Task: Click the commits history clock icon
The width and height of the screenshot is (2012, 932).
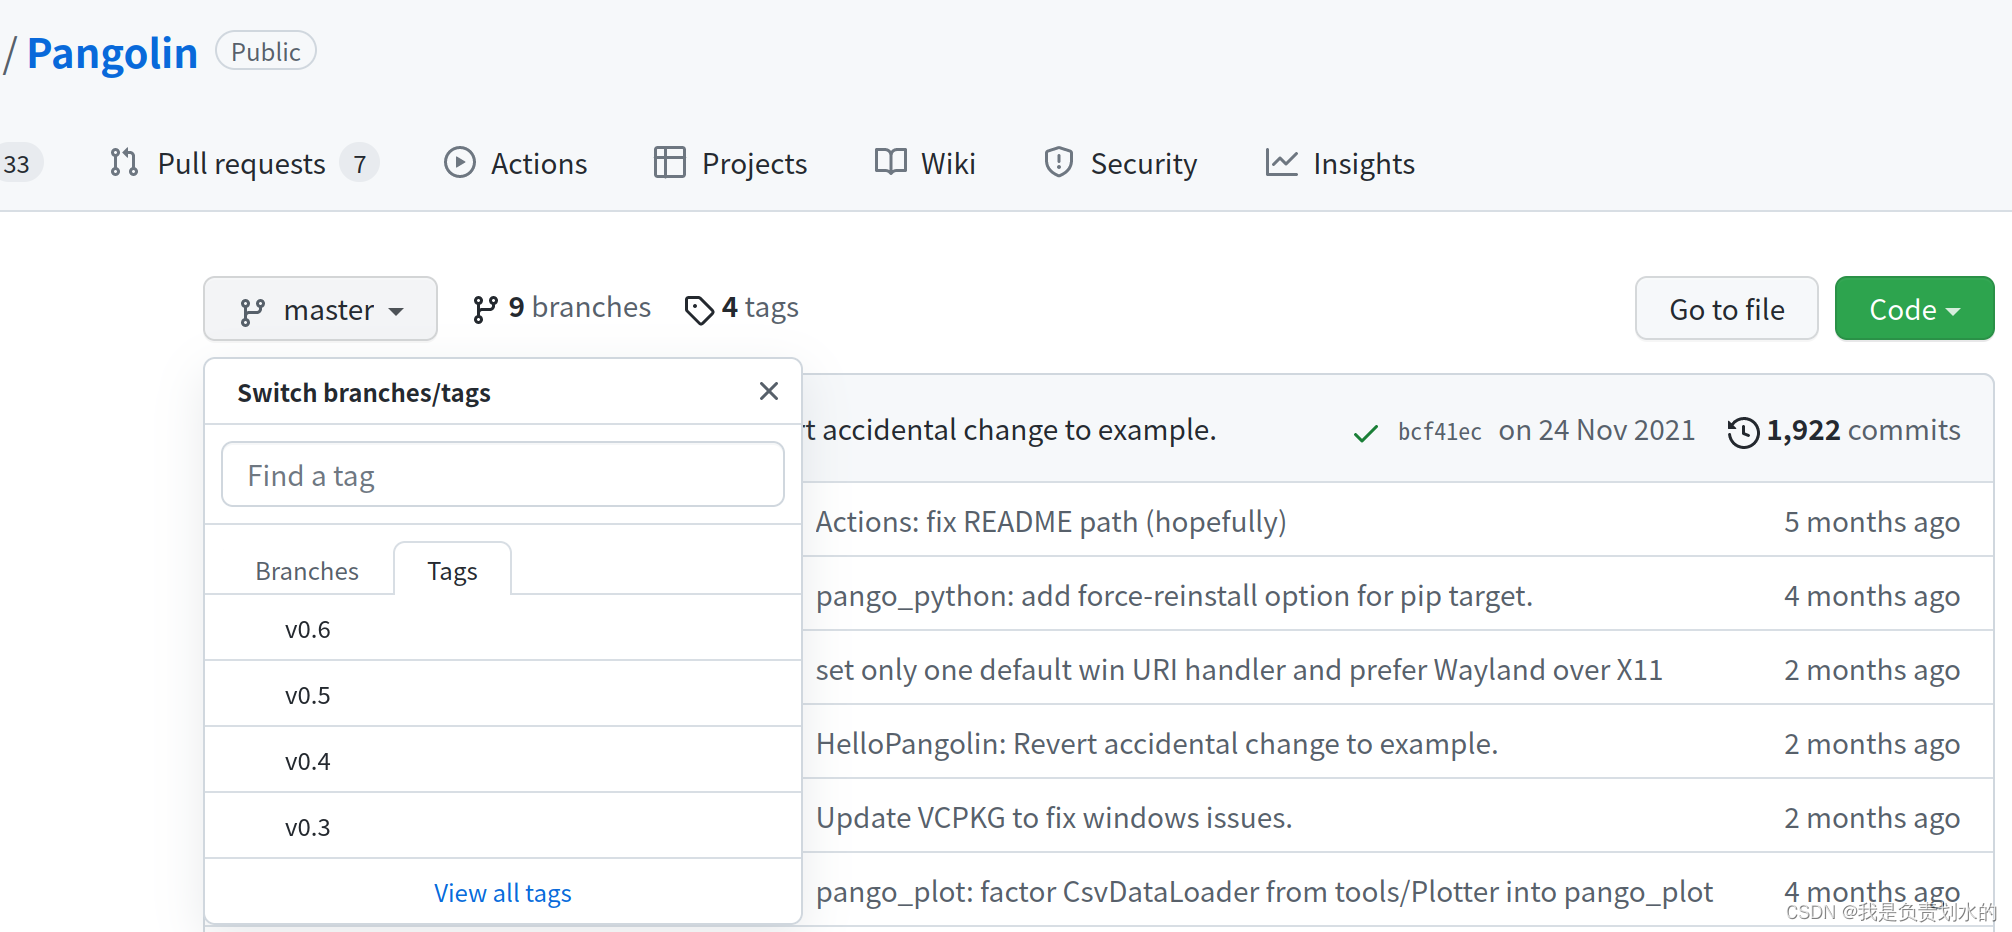Action: click(1743, 433)
